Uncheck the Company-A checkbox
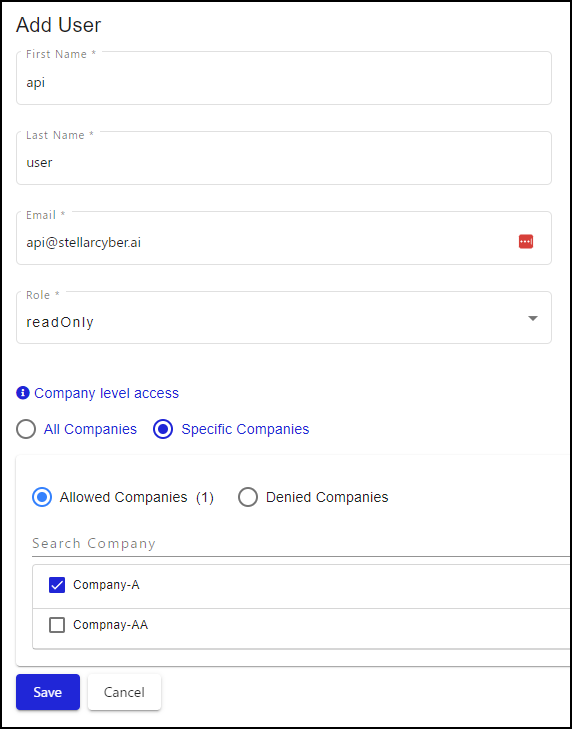572x729 pixels. pyautogui.click(x=57, y=585)
